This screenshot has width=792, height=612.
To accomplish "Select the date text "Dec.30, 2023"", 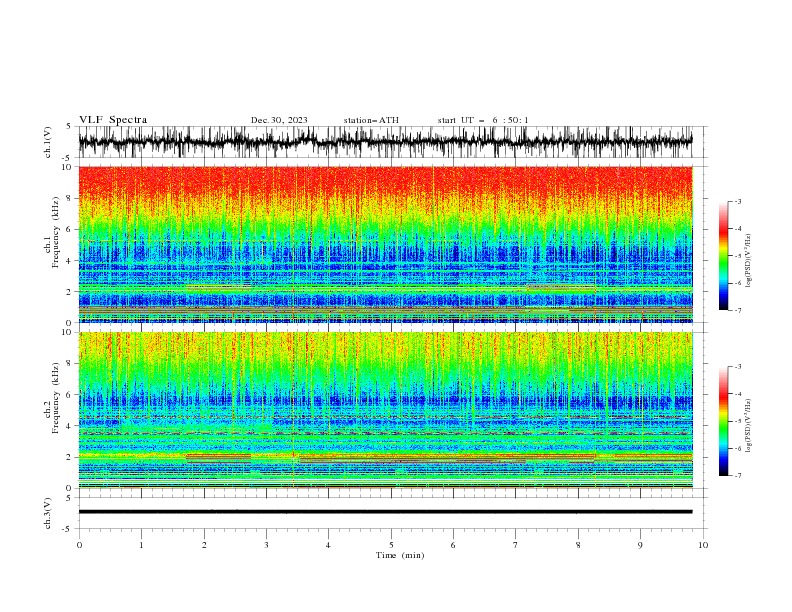I will (279, 120).
